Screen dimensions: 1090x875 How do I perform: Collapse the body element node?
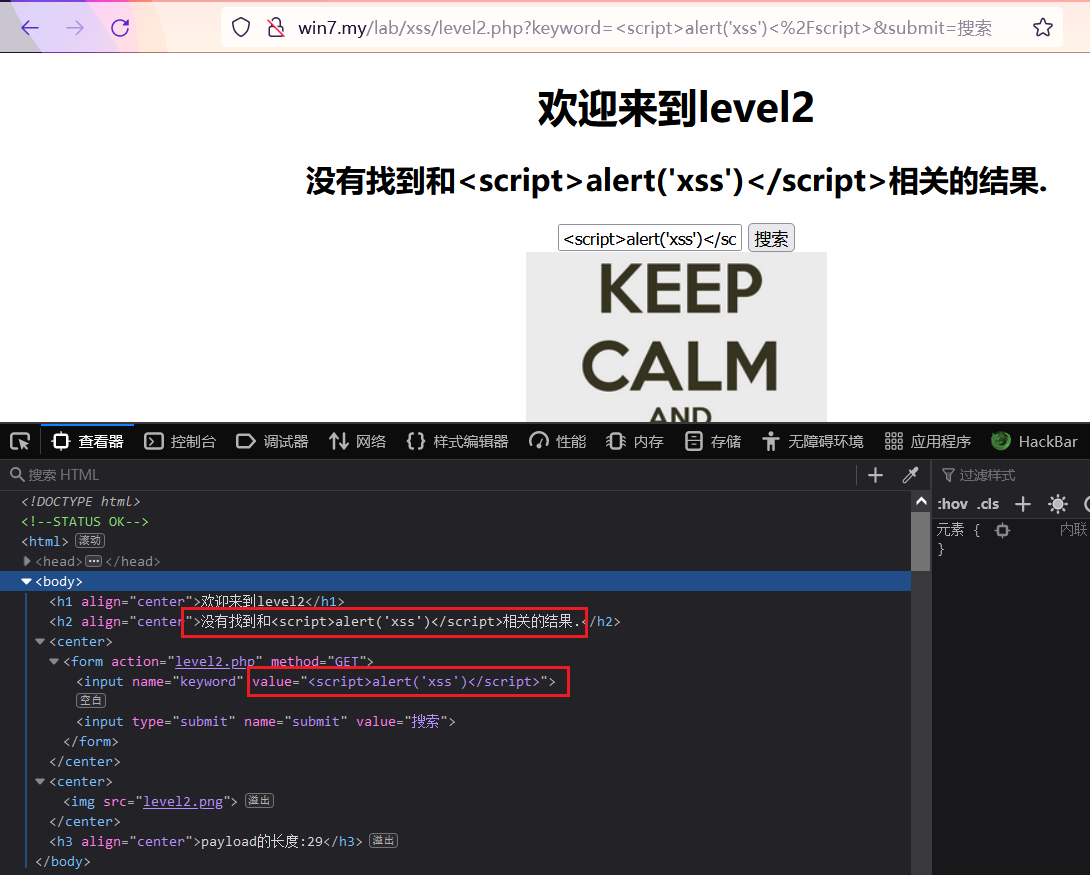point(26,581)
